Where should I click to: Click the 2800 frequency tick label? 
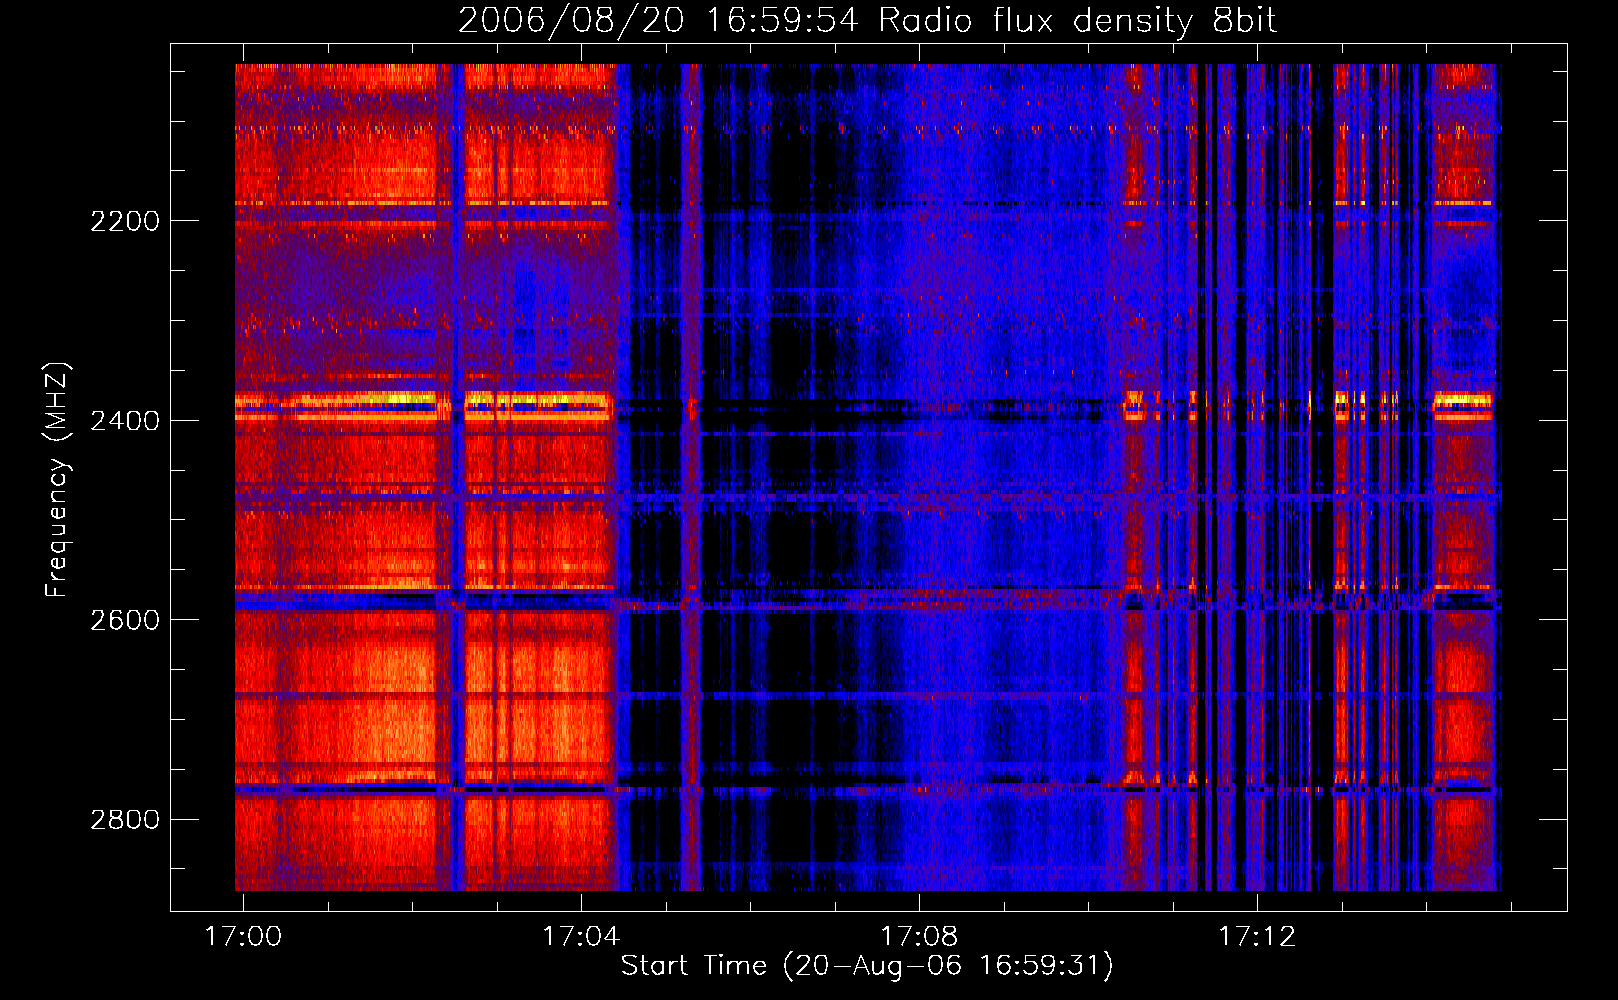[x=125, y=820]
